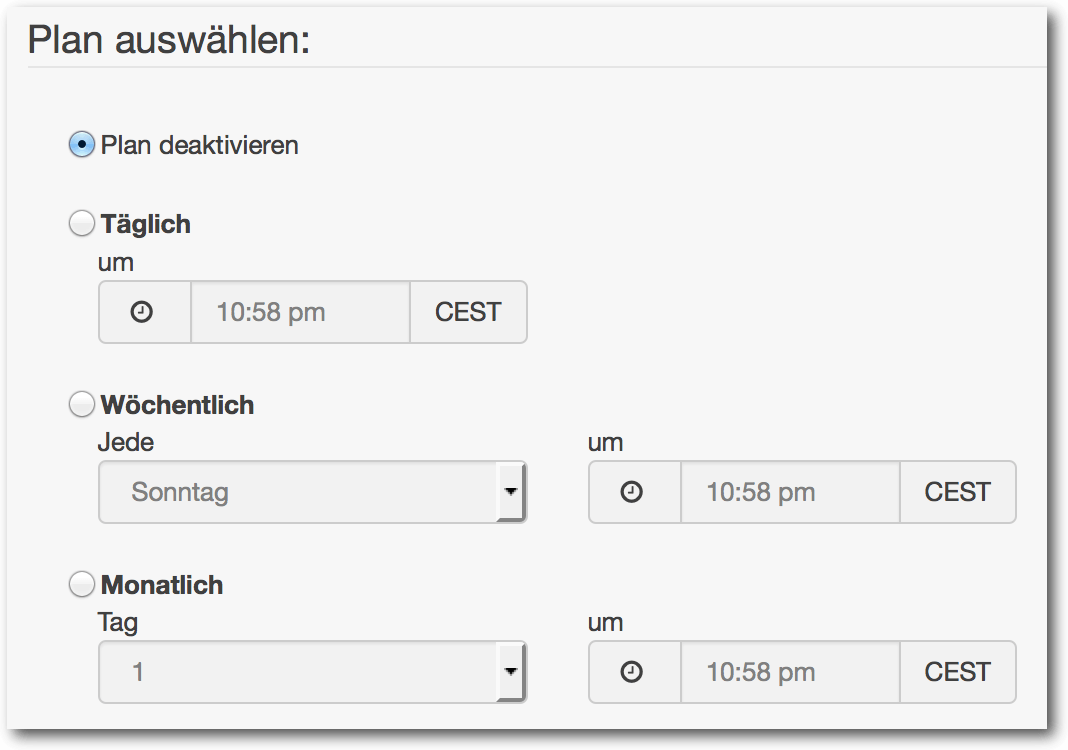Open the Sonntag weekday dropdown
The height and width of the screenshot is (750, 1068).
coord(298,492)
